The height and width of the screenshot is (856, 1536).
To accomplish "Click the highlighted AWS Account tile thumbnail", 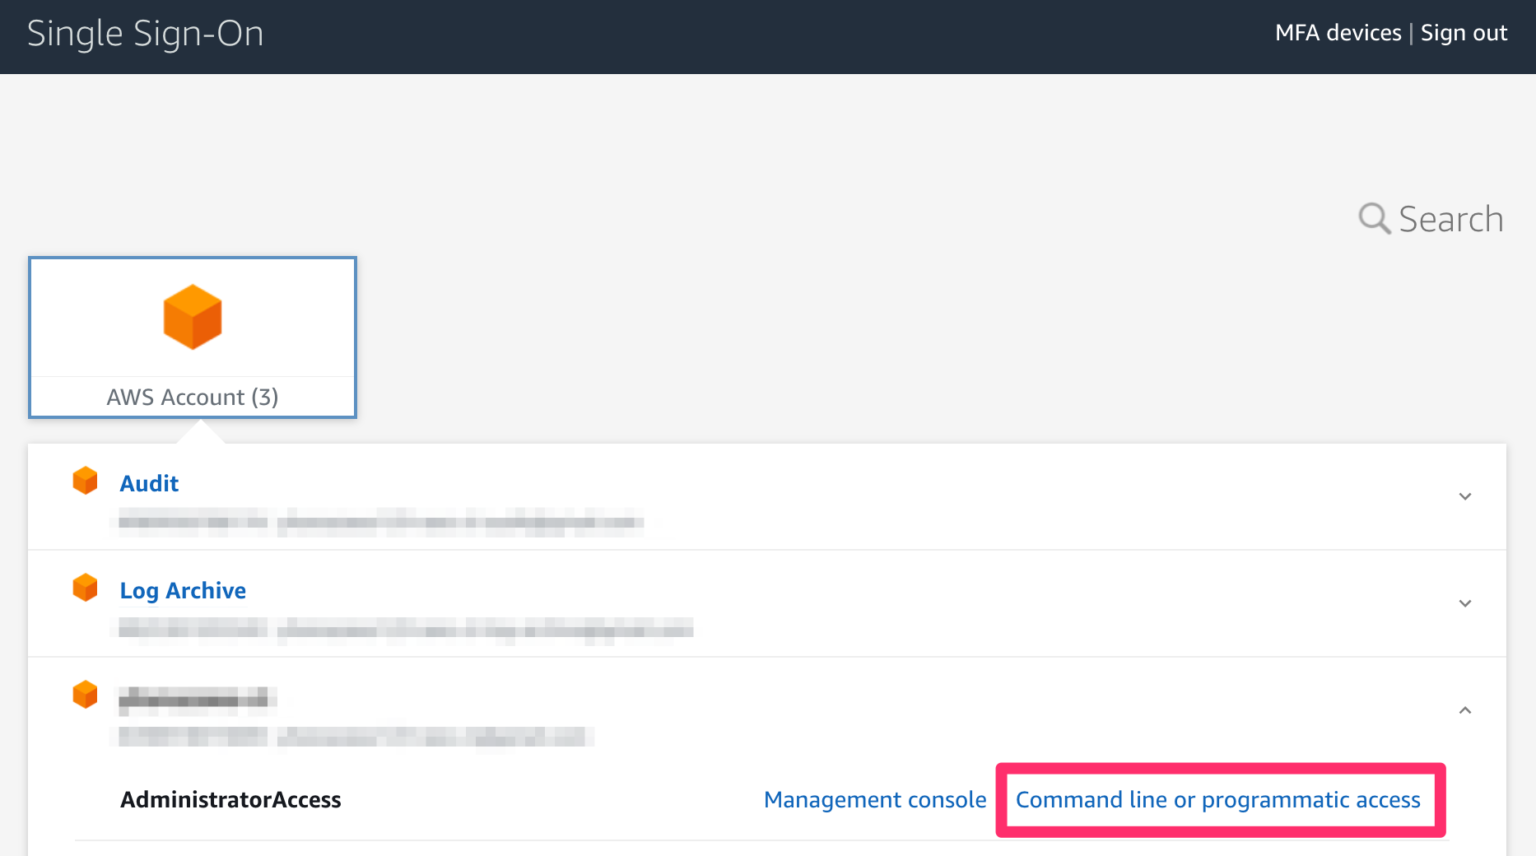I will pos(192,316).
